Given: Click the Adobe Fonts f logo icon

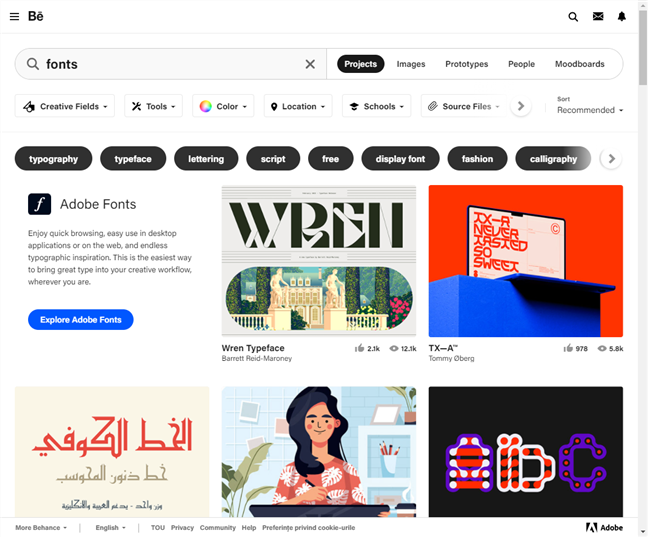Looking at the screenshot, I should [40, 204].
